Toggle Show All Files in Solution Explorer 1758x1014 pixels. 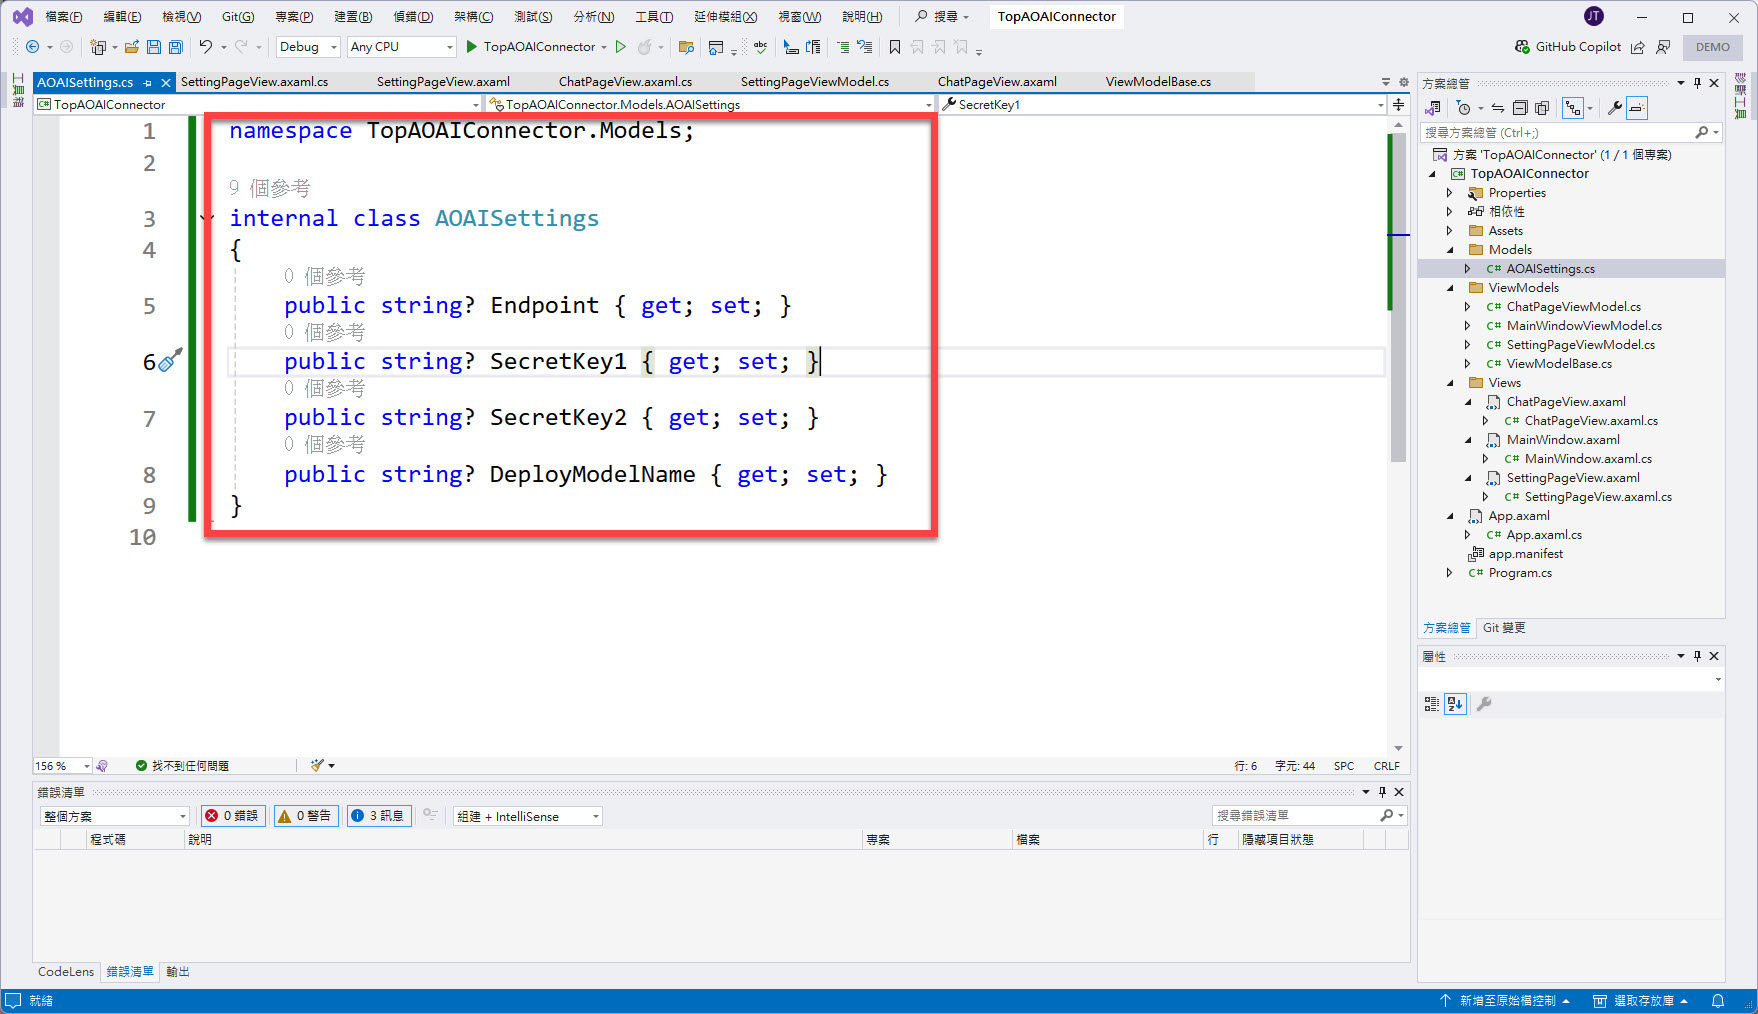click(1542, 108)
